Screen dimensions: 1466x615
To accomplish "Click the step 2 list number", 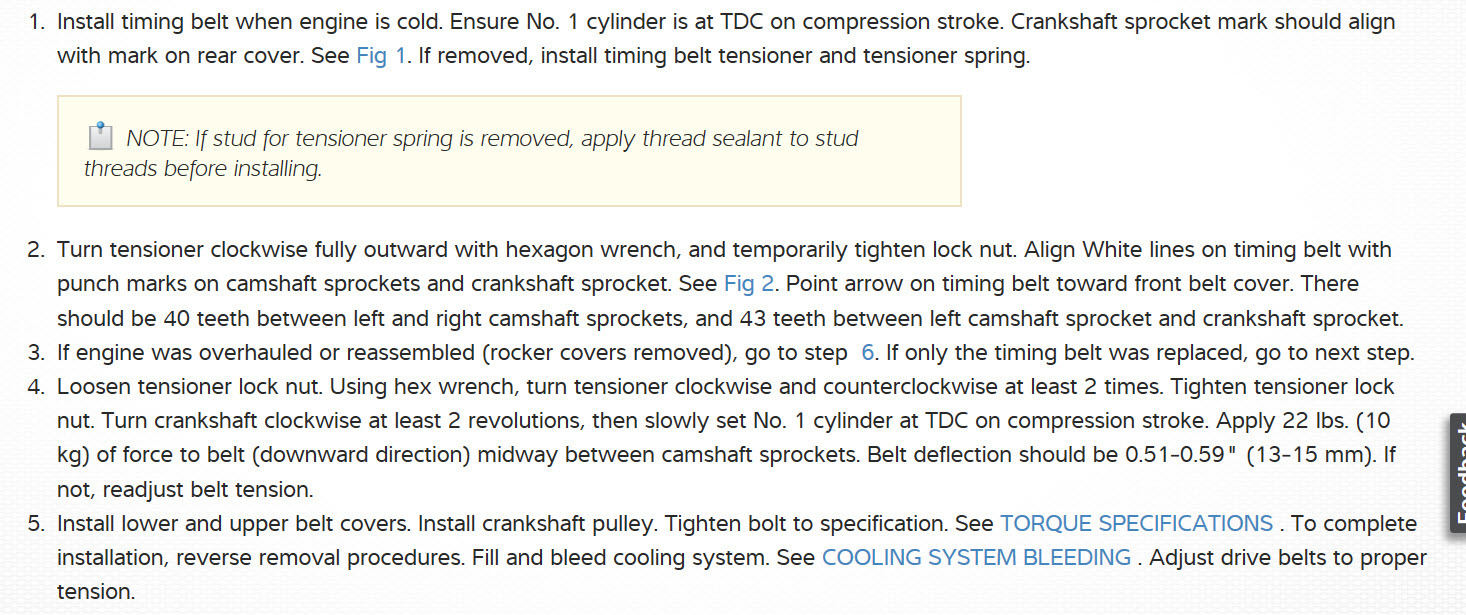I will point(36,250).
